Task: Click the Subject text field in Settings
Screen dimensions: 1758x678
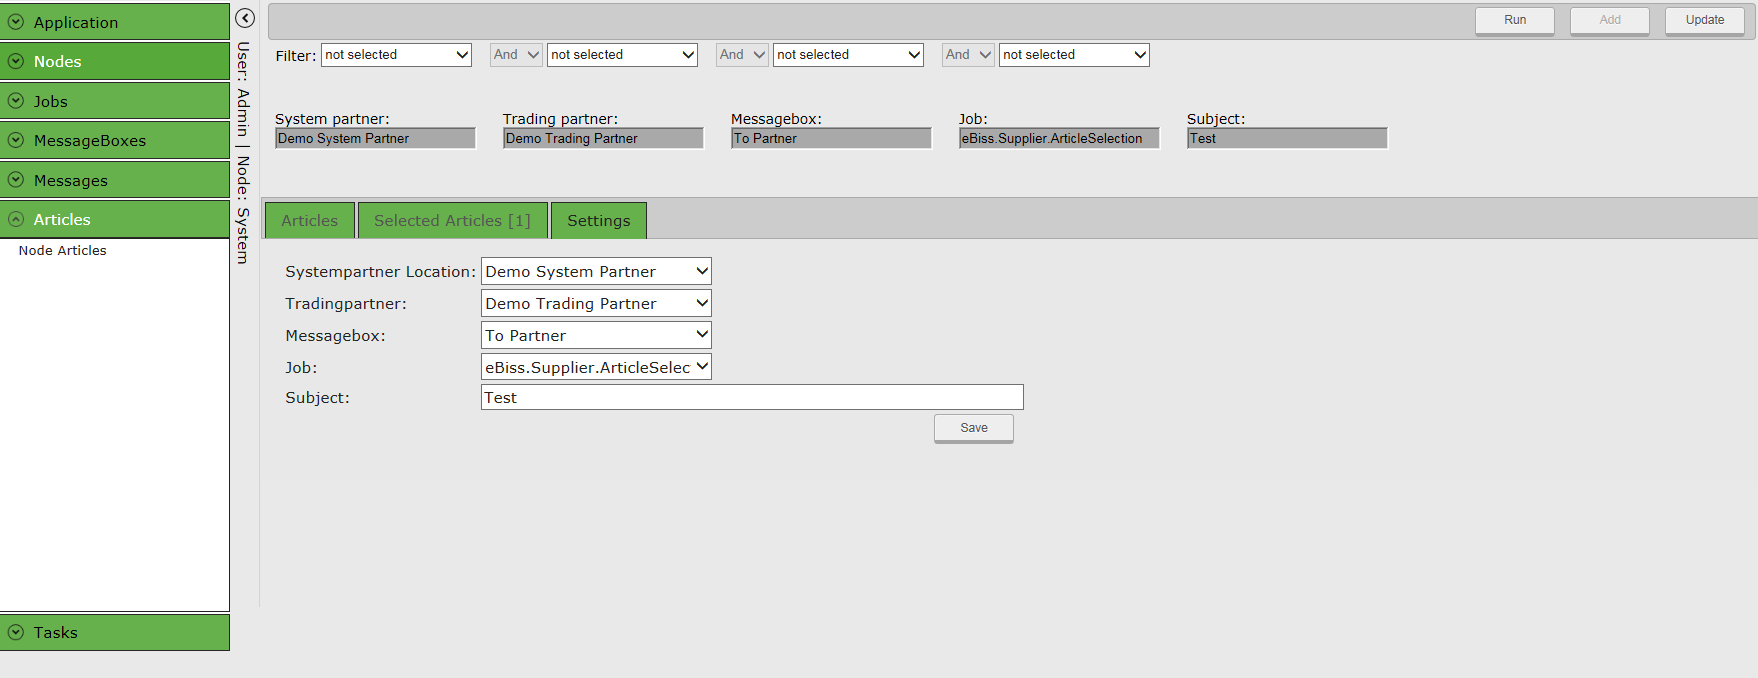Action: click(x=752, y=397)
